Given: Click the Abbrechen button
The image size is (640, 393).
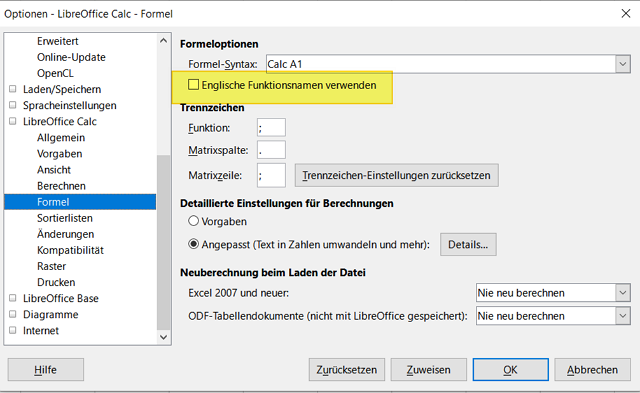Looking at the screenshot, I should (592, 369).
